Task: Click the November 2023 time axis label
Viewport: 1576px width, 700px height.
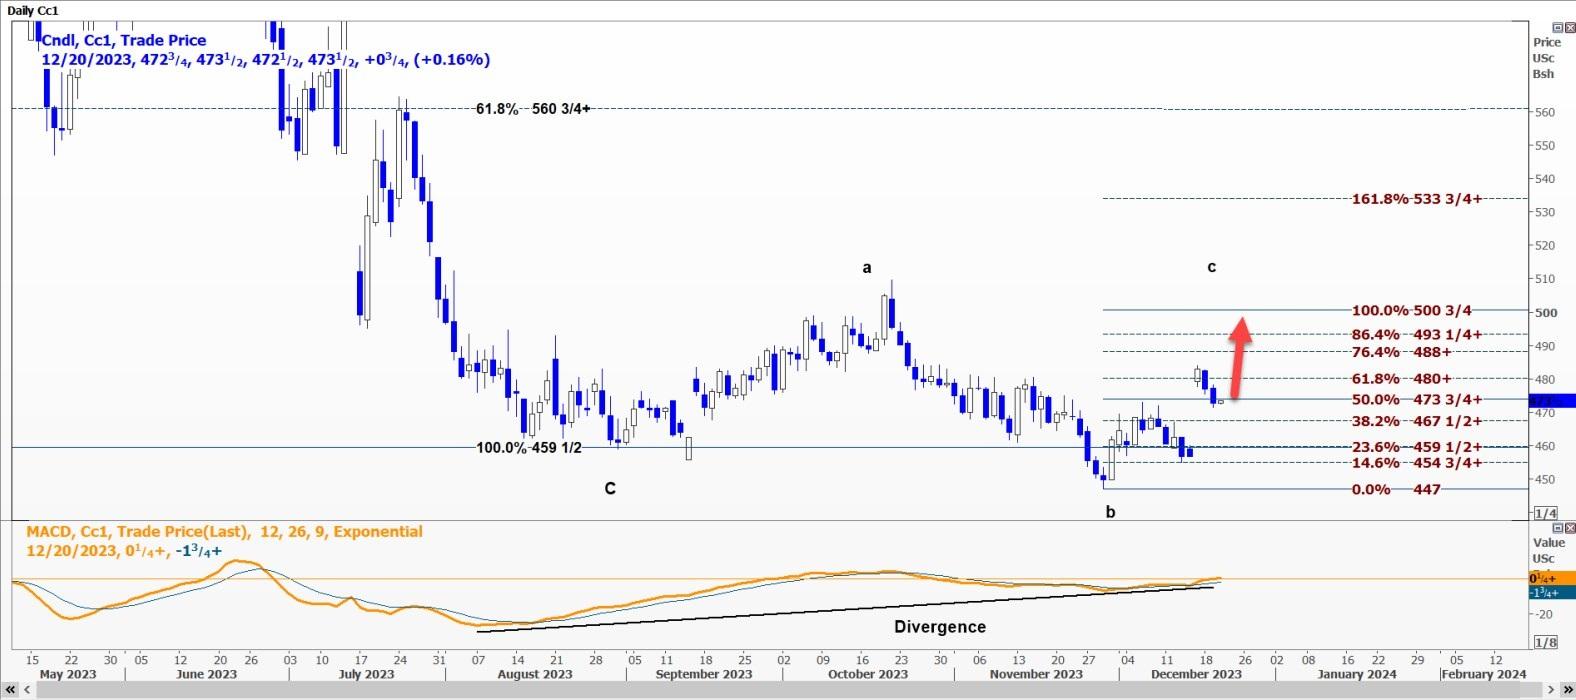Action: point(1036,674)
